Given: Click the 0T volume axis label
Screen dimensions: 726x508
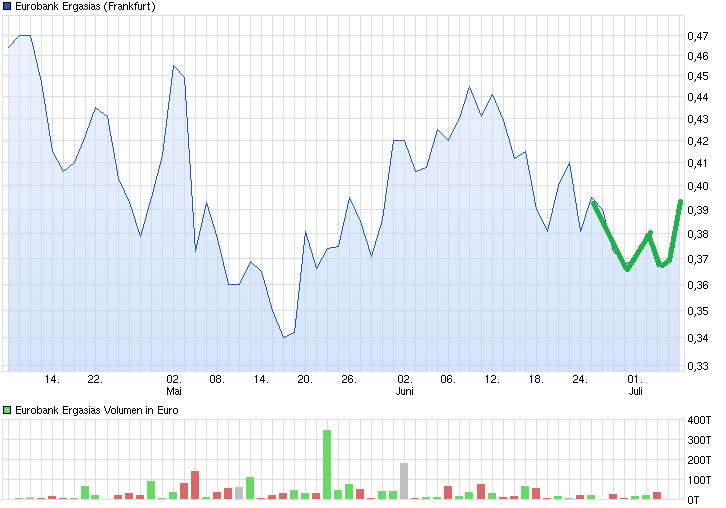Looking at the screenshot, I should (693, 500).
